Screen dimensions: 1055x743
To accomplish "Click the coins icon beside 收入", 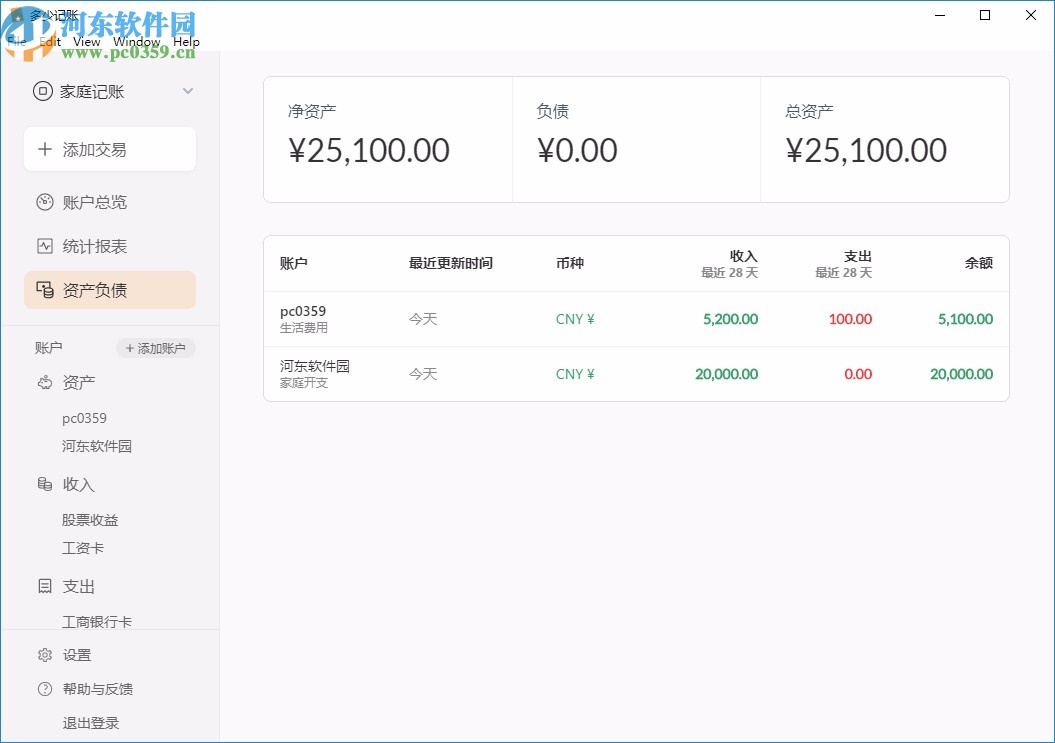I will (x=44, y=484).
